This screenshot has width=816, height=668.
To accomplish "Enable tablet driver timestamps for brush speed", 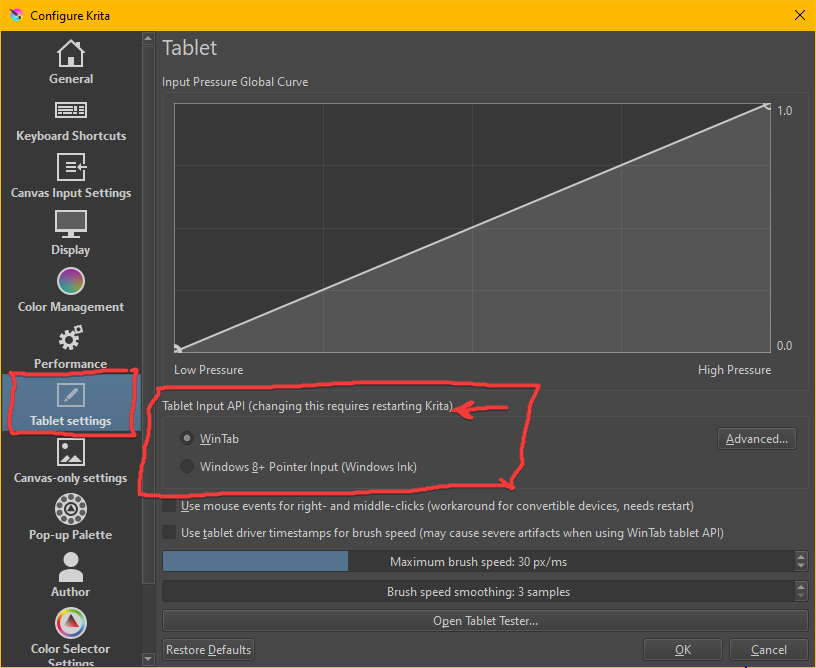I will pos(169,532).
